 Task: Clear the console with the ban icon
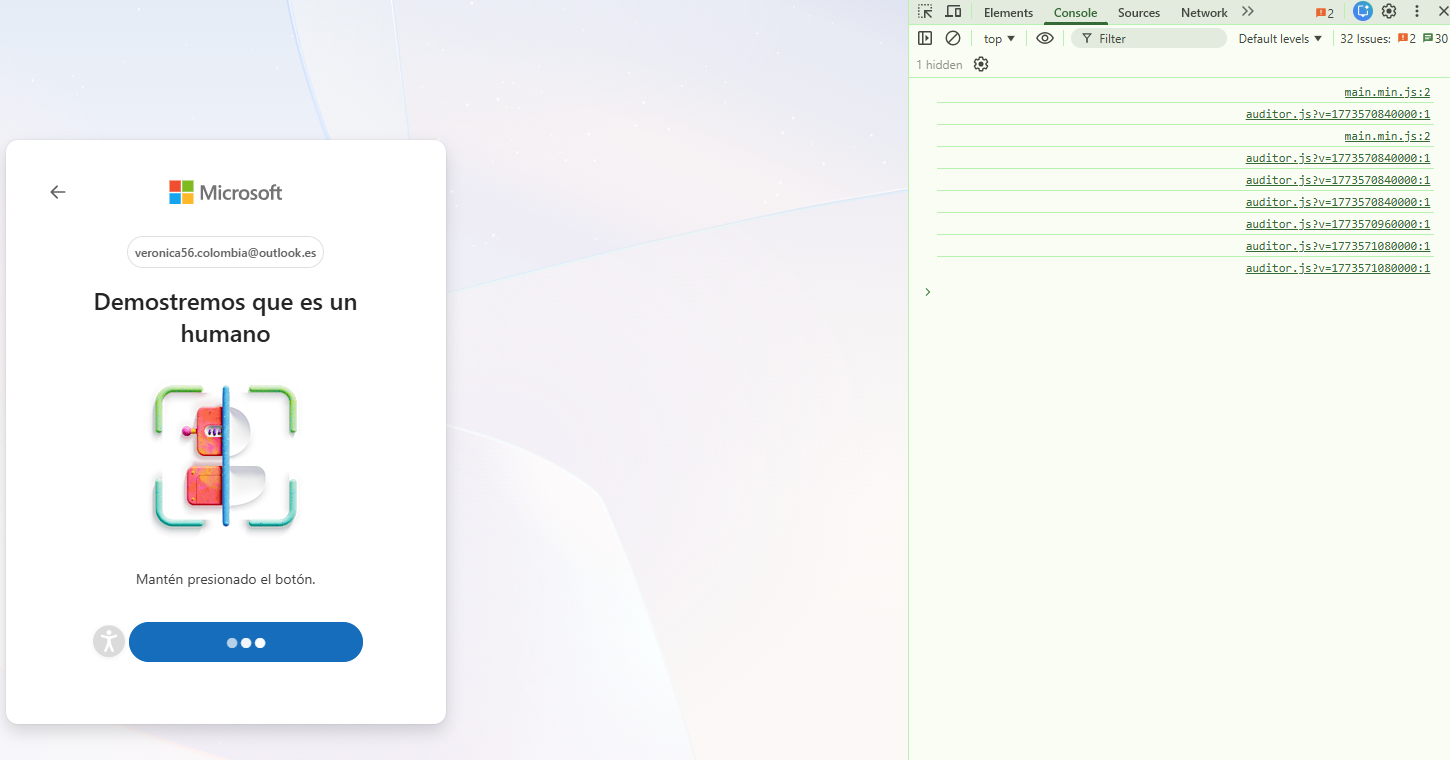pyautogui.click(x=953, y=38)
